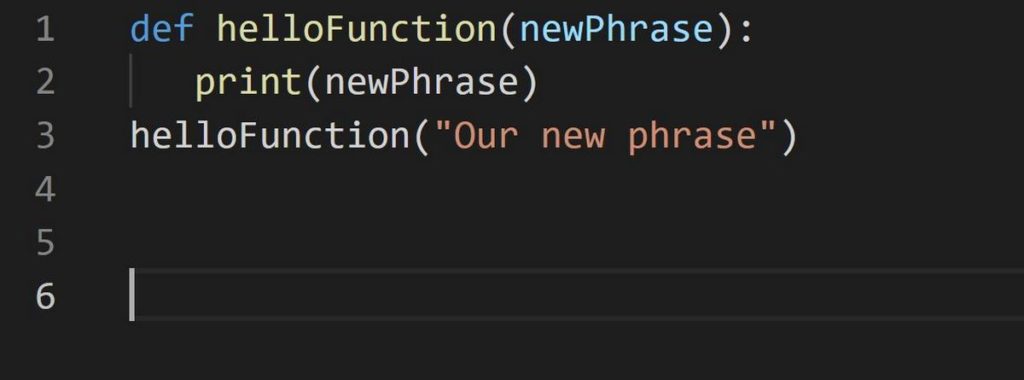Click the indentation guide on line 2
Screen dimensions: 1024x380
pyautogui.click(x=131, y=81)
